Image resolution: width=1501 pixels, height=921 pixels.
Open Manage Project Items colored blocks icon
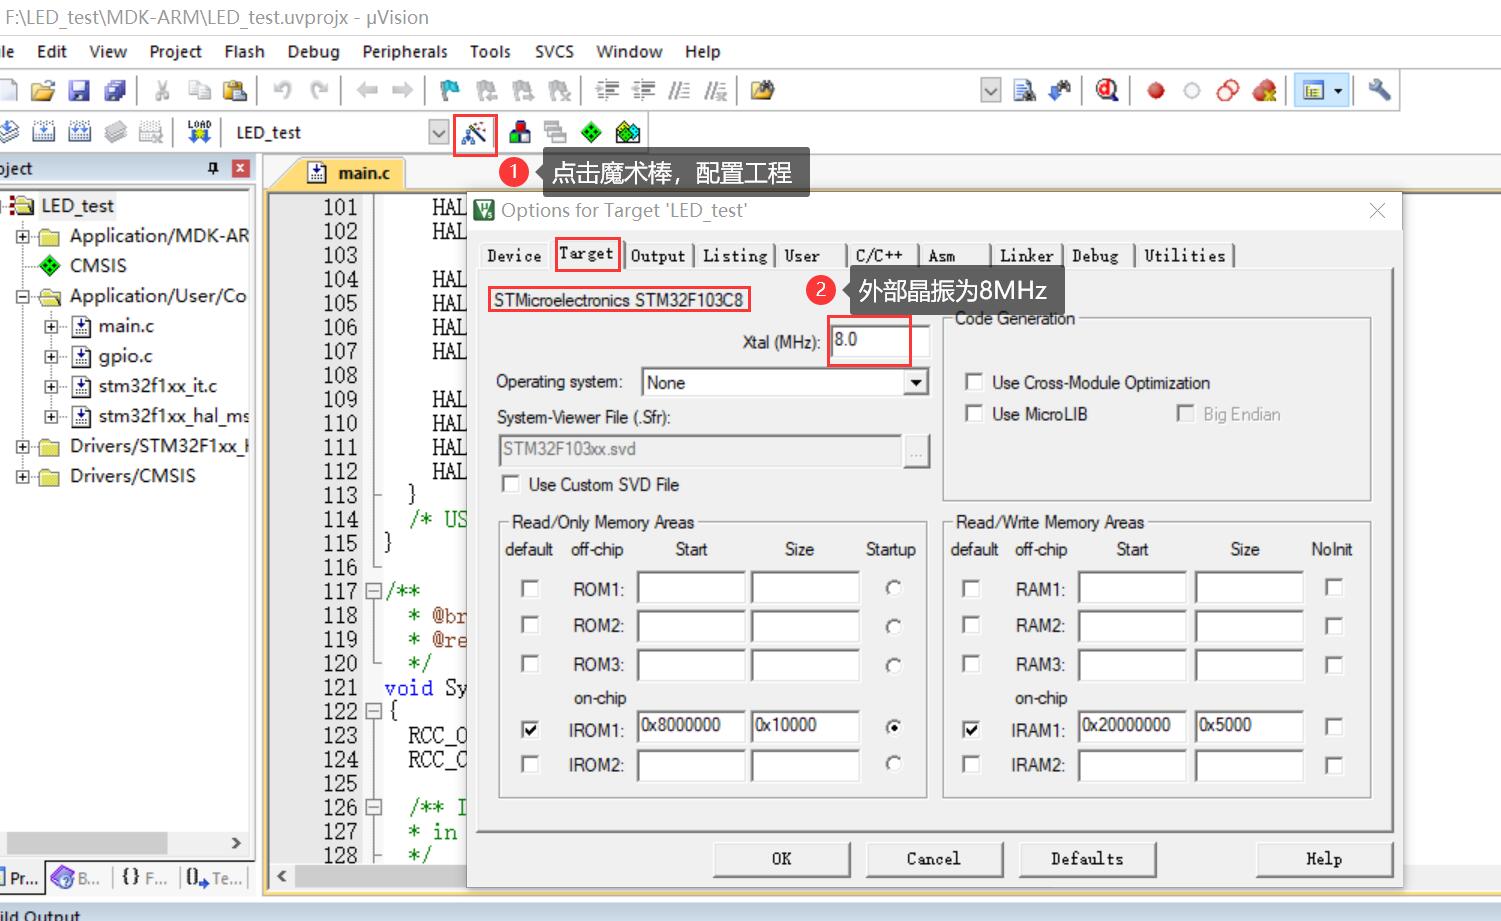tap(519, 132)
